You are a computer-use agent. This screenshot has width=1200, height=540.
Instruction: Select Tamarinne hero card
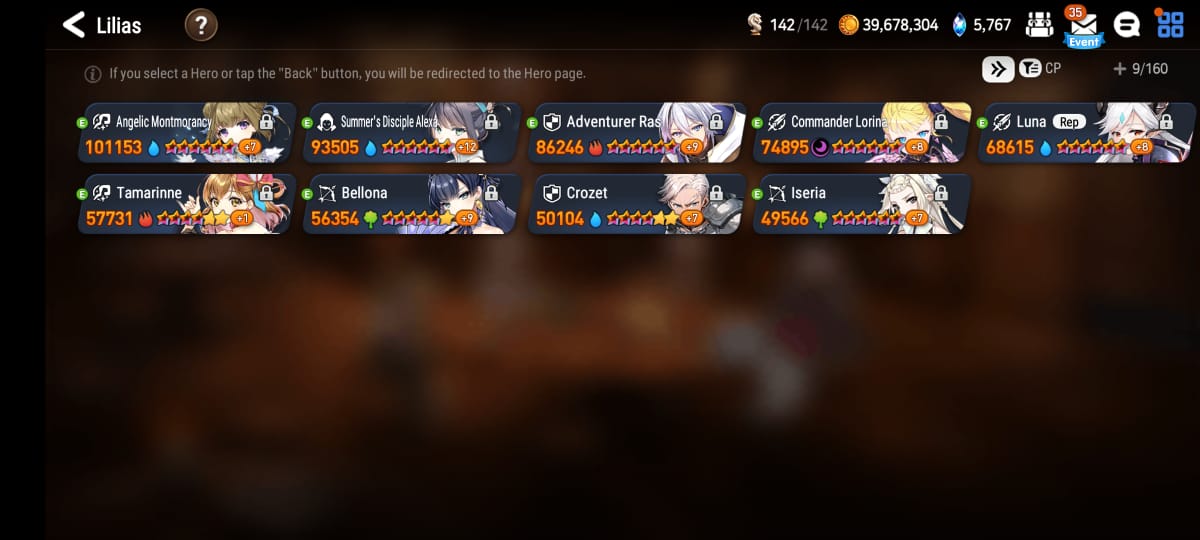pyautogui.click(x=187, y=204)
